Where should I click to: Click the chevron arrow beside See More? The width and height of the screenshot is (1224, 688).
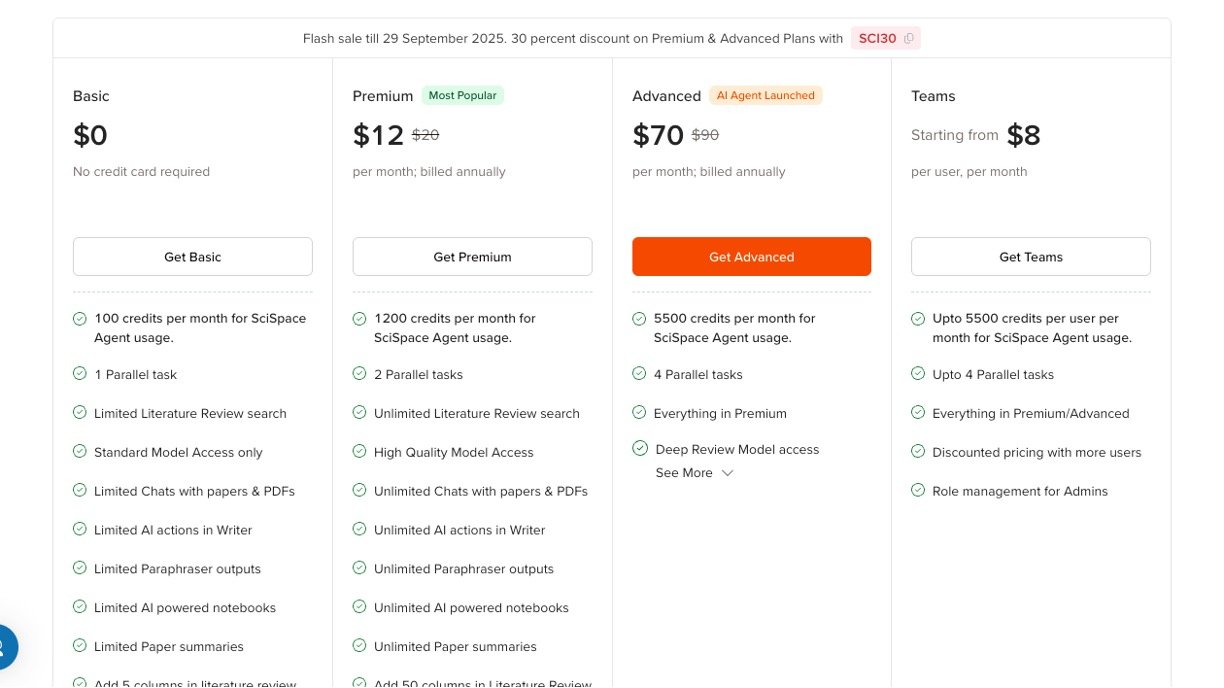[x=727, y=473]
